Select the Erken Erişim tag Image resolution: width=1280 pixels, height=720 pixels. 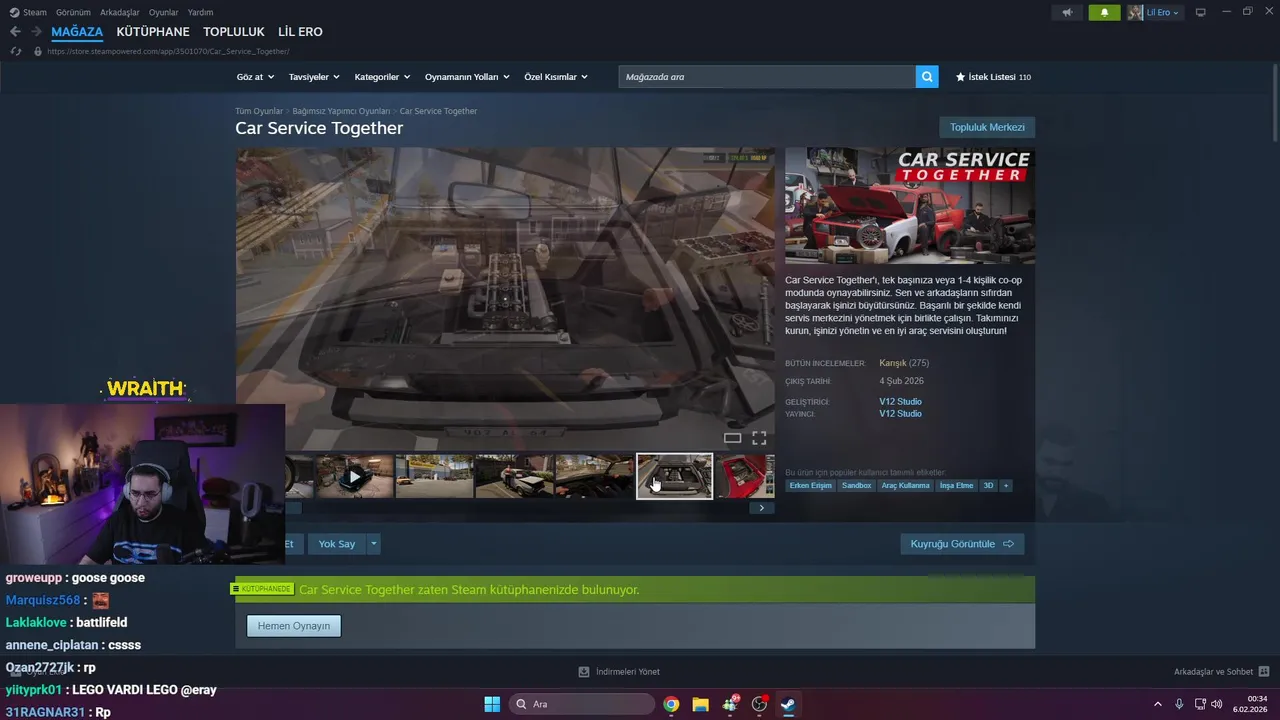[x=810, y=485]
